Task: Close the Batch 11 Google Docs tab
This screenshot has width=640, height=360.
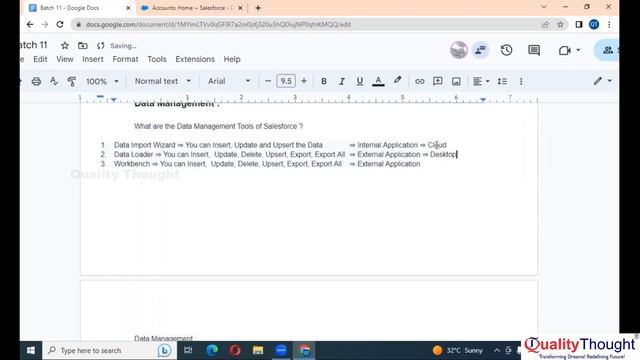Action: click(128, 8)
